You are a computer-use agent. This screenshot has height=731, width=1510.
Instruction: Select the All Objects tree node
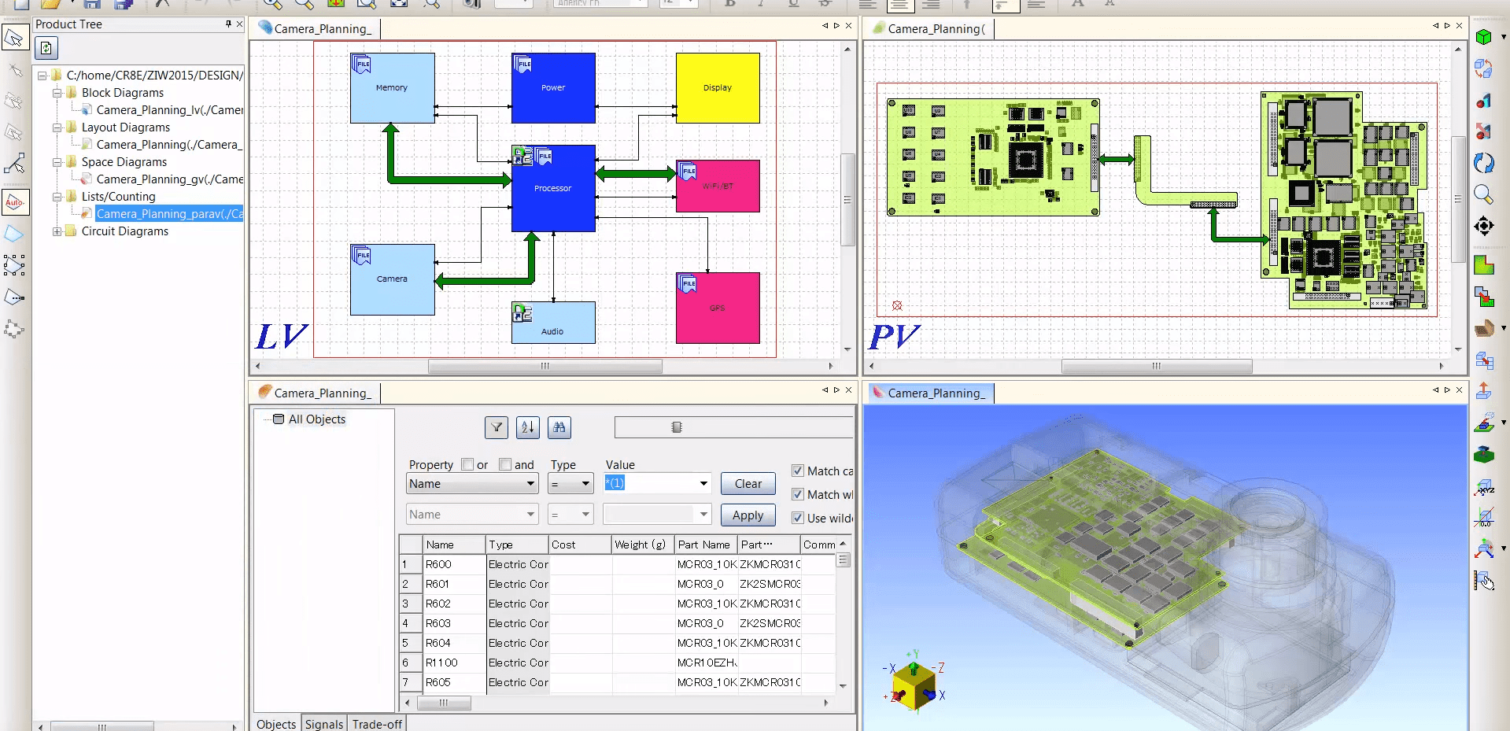click(316, 419)
